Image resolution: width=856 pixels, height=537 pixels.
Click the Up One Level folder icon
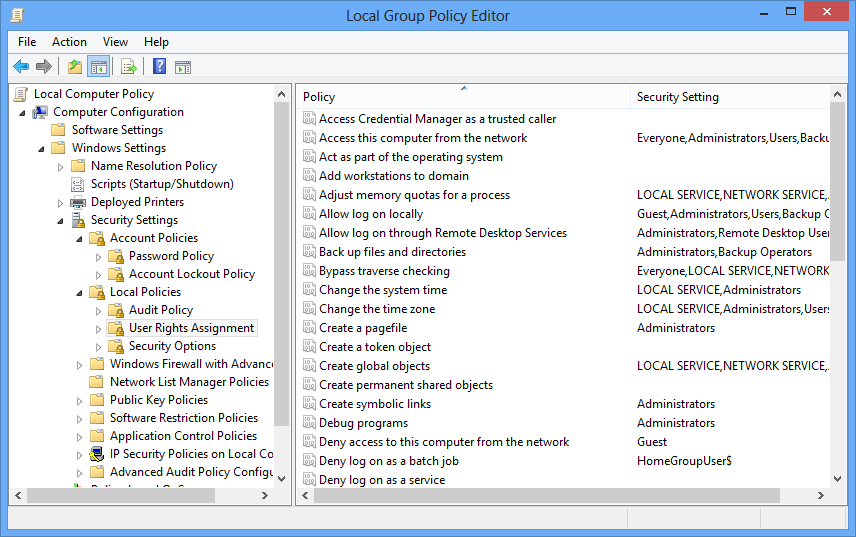point(74,67)
